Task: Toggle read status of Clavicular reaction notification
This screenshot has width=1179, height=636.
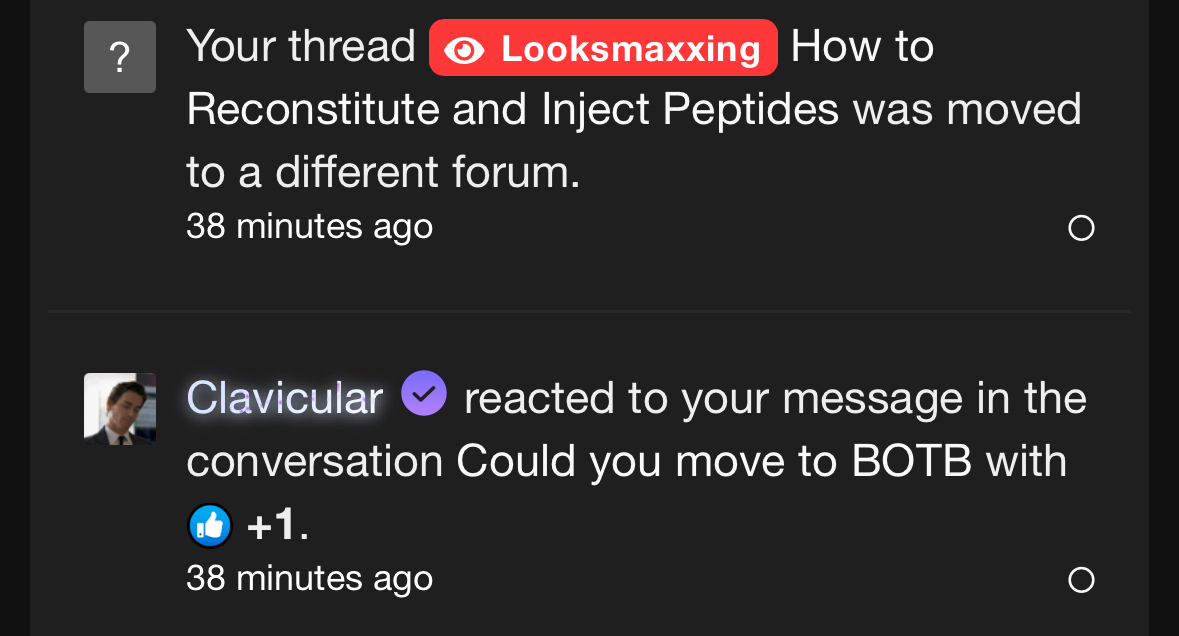Action: 1080,580
